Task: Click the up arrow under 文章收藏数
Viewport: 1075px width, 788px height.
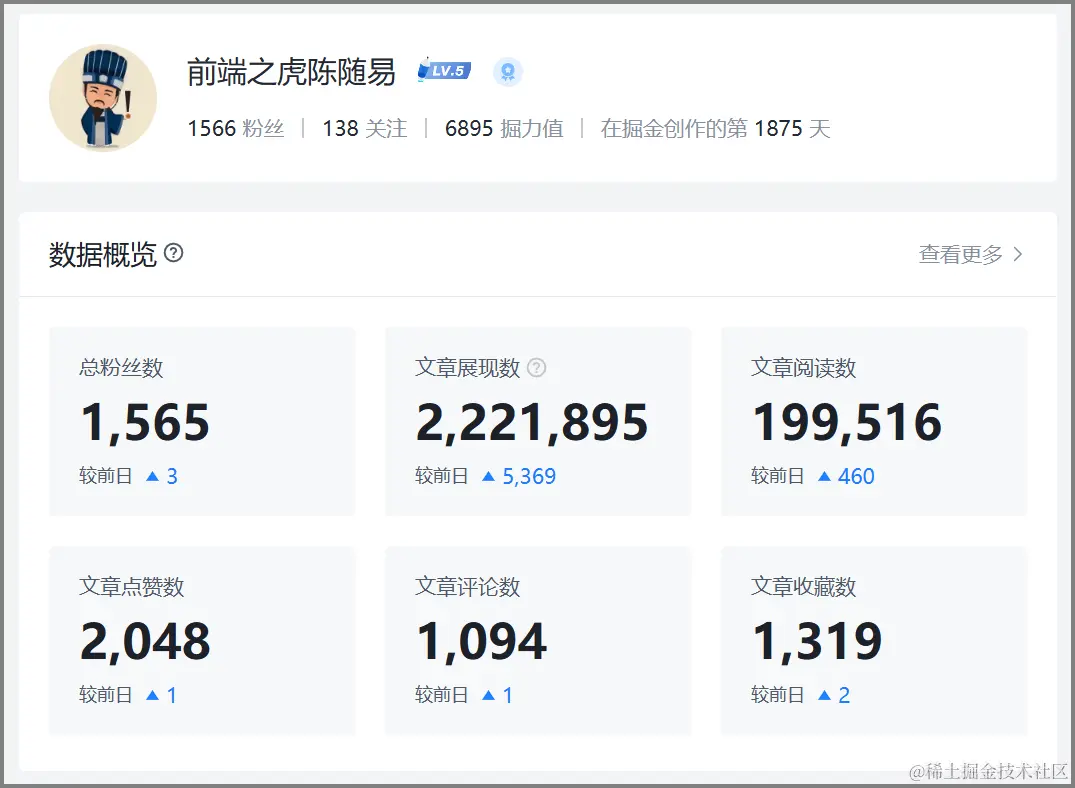Action: (x=825, y=695)
